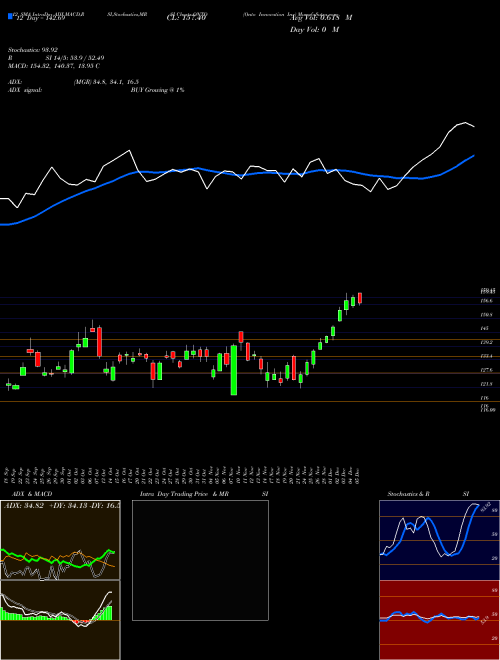
Task: Click the SI 14/3 values text
Action: [x=75, y=58]
